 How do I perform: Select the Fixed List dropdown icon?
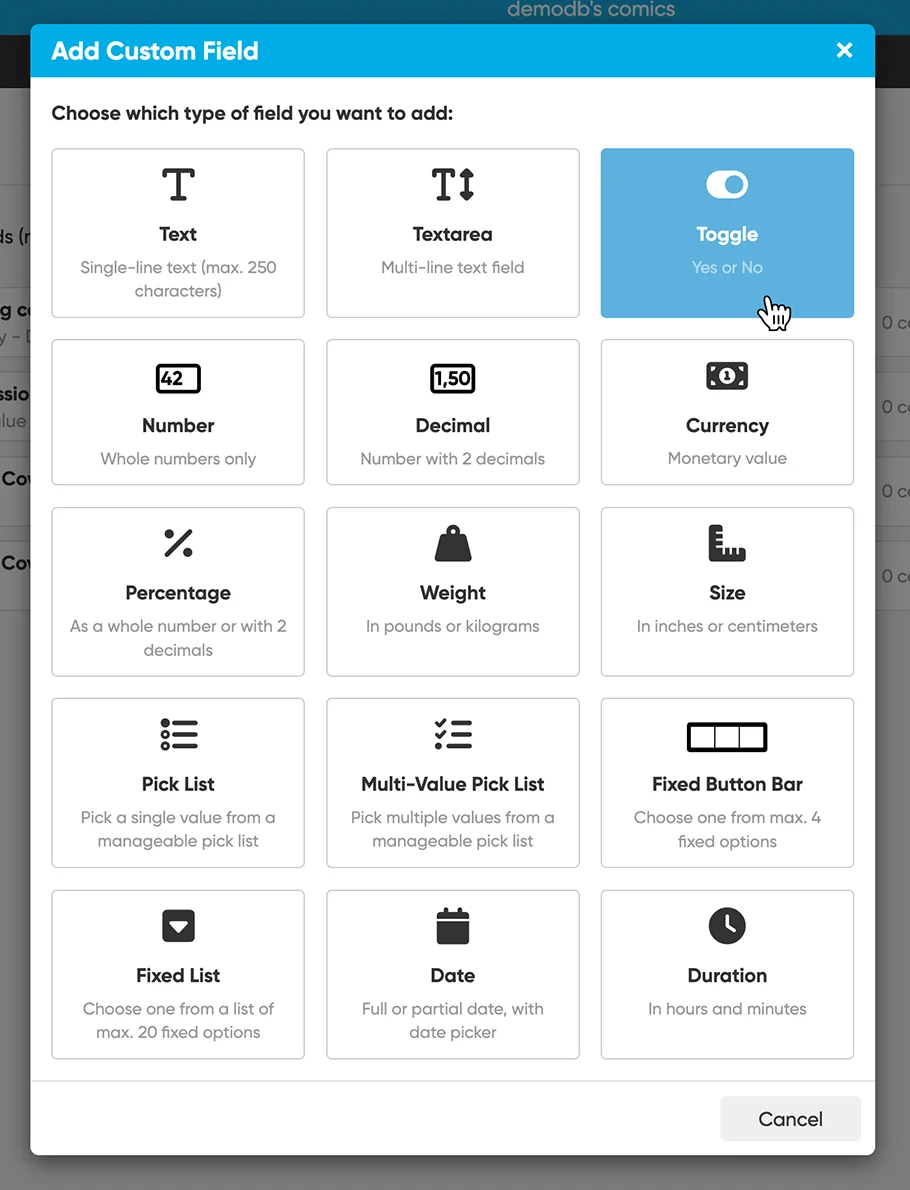pyautogui.click(x=178, y=926)
